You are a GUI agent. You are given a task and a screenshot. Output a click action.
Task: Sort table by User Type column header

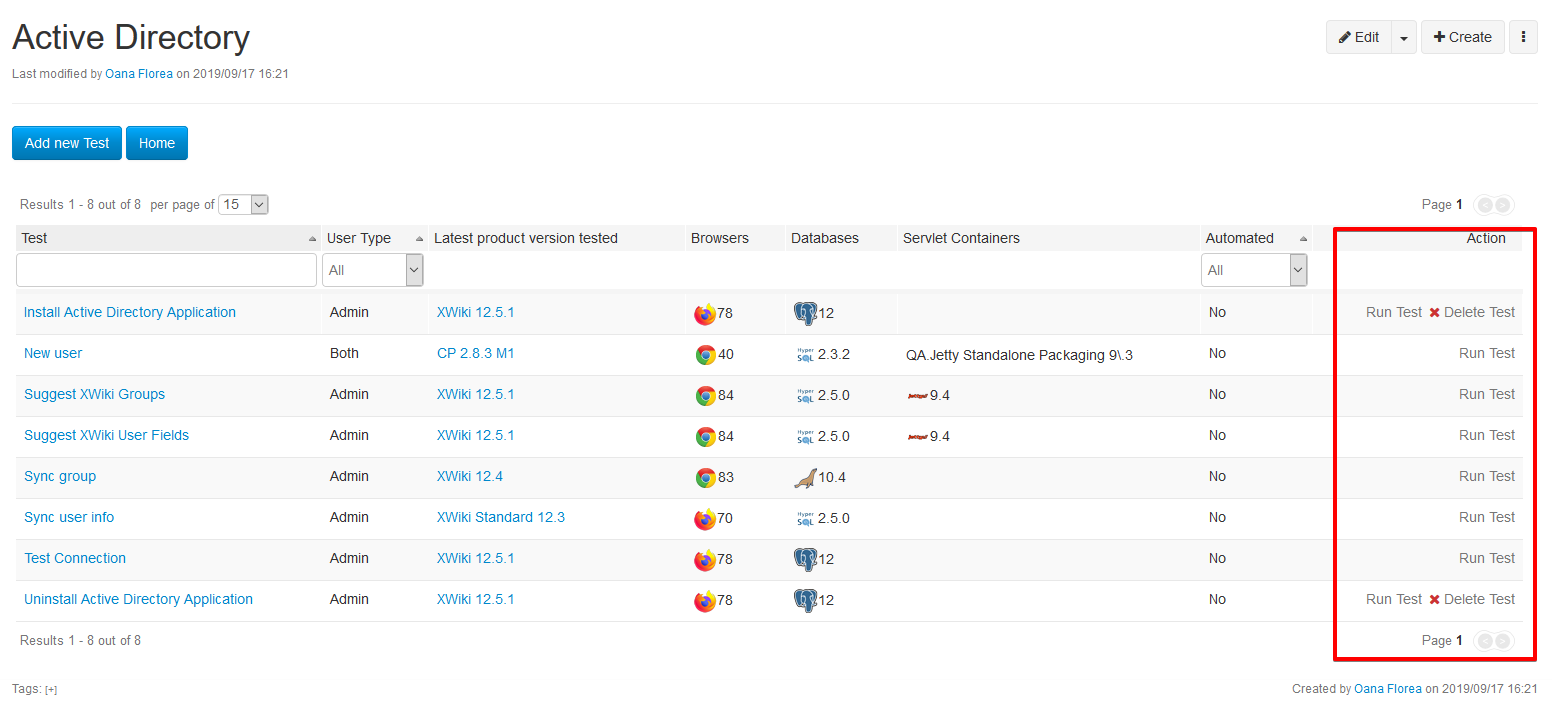(x=375, y=238)
